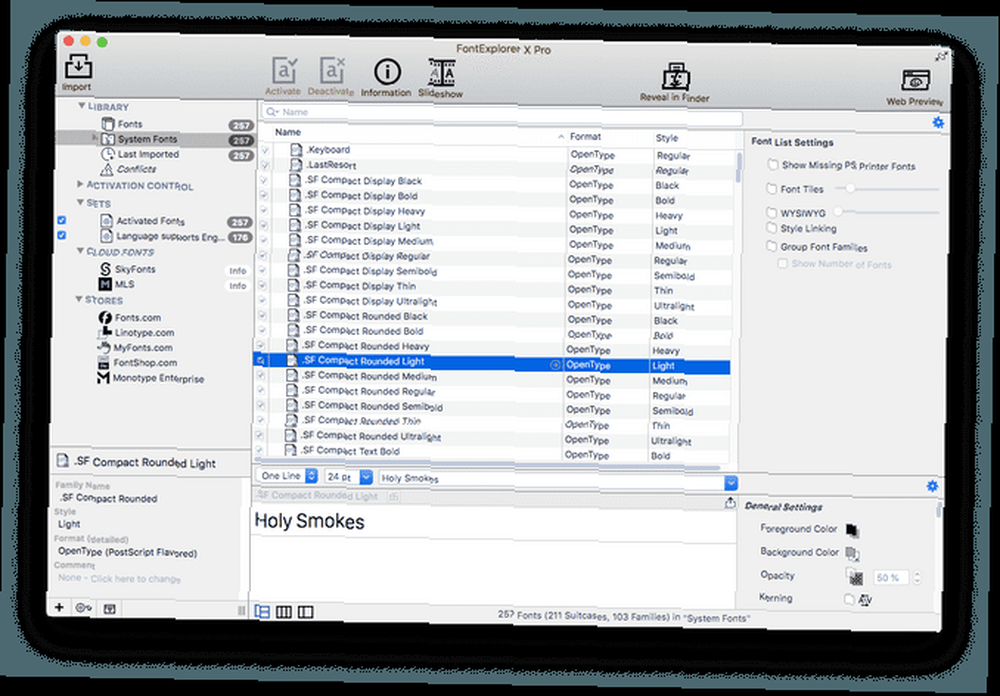Sort the font list by Style column
The height and width of the screenshot is (696, 1000).
[x=694, y=138]
